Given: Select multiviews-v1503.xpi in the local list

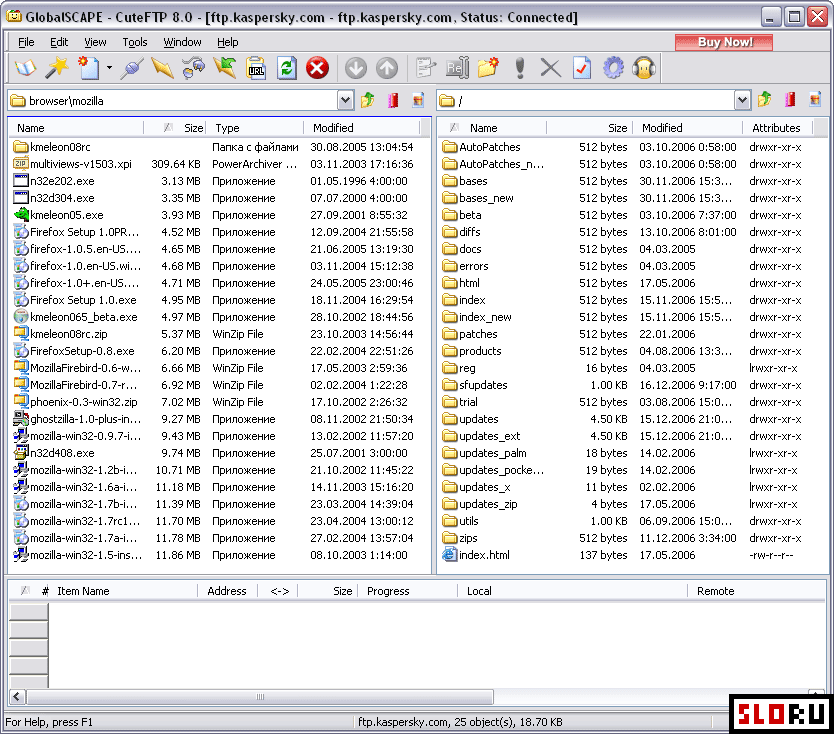Looking at the screenshot, I should click(73, 164).
